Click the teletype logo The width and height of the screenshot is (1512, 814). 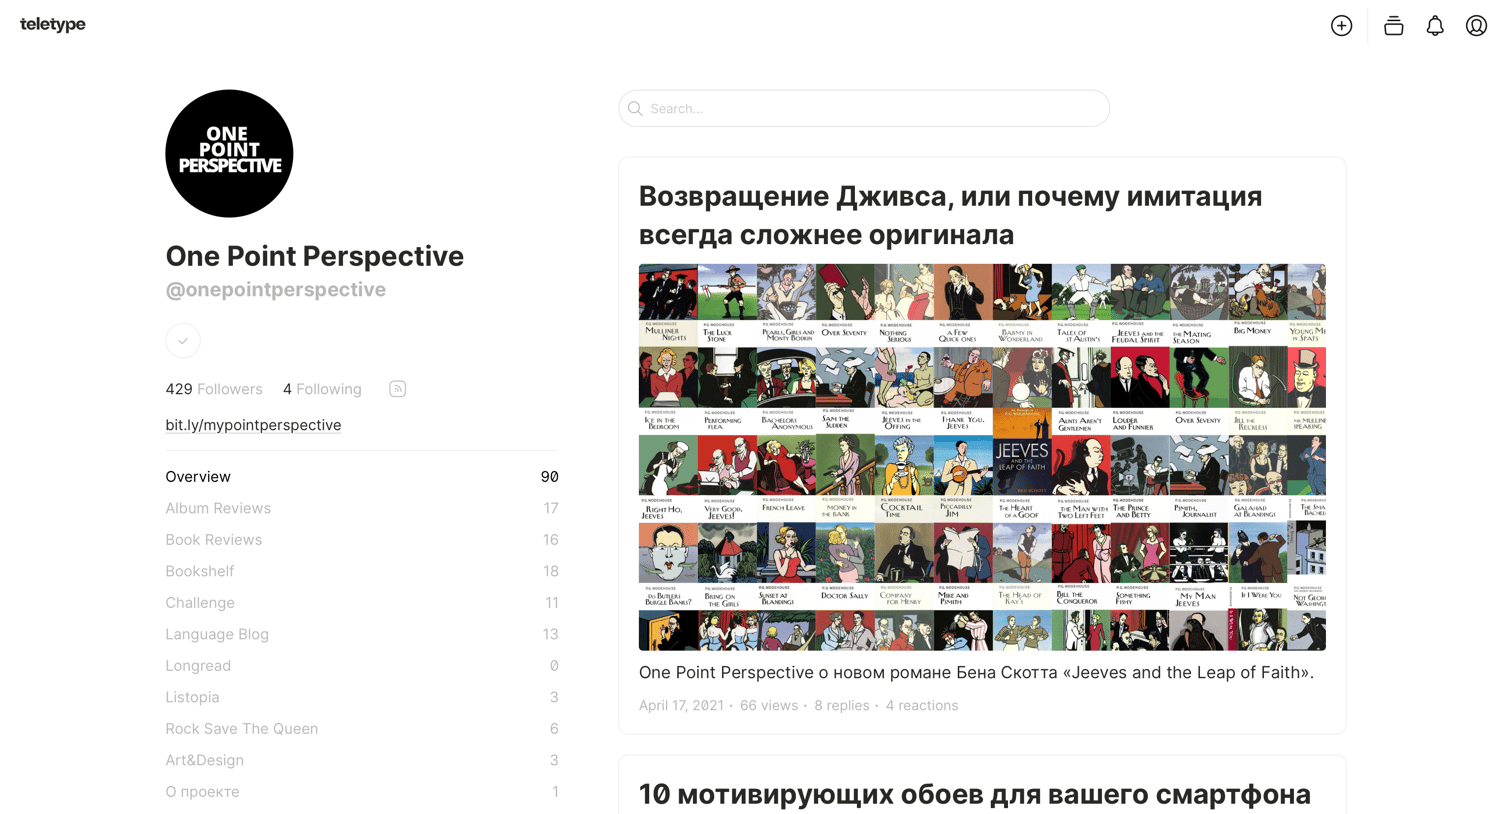tap(53, 24)
